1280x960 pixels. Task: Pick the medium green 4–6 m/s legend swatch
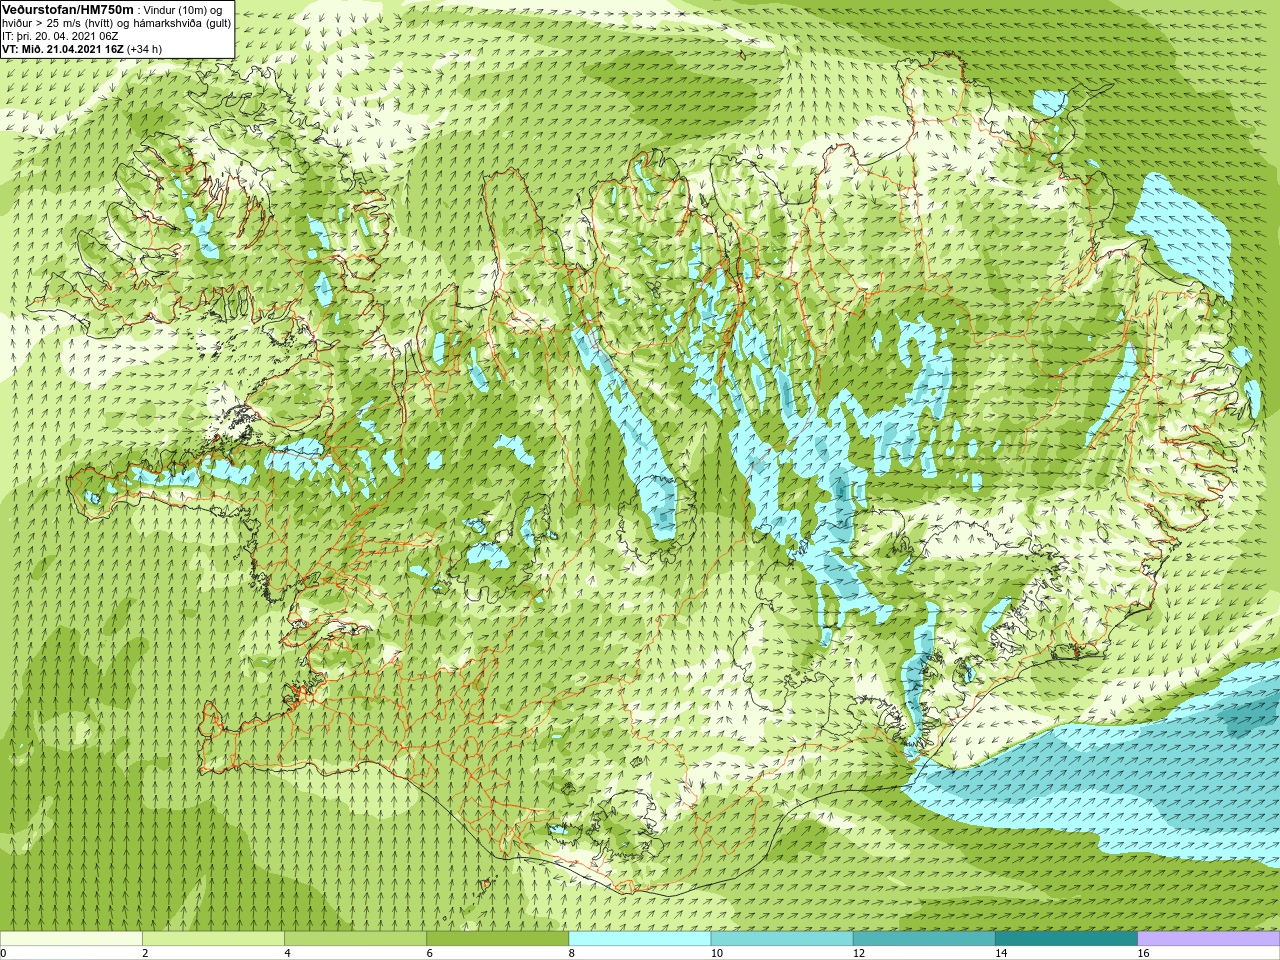coord(355,939)
